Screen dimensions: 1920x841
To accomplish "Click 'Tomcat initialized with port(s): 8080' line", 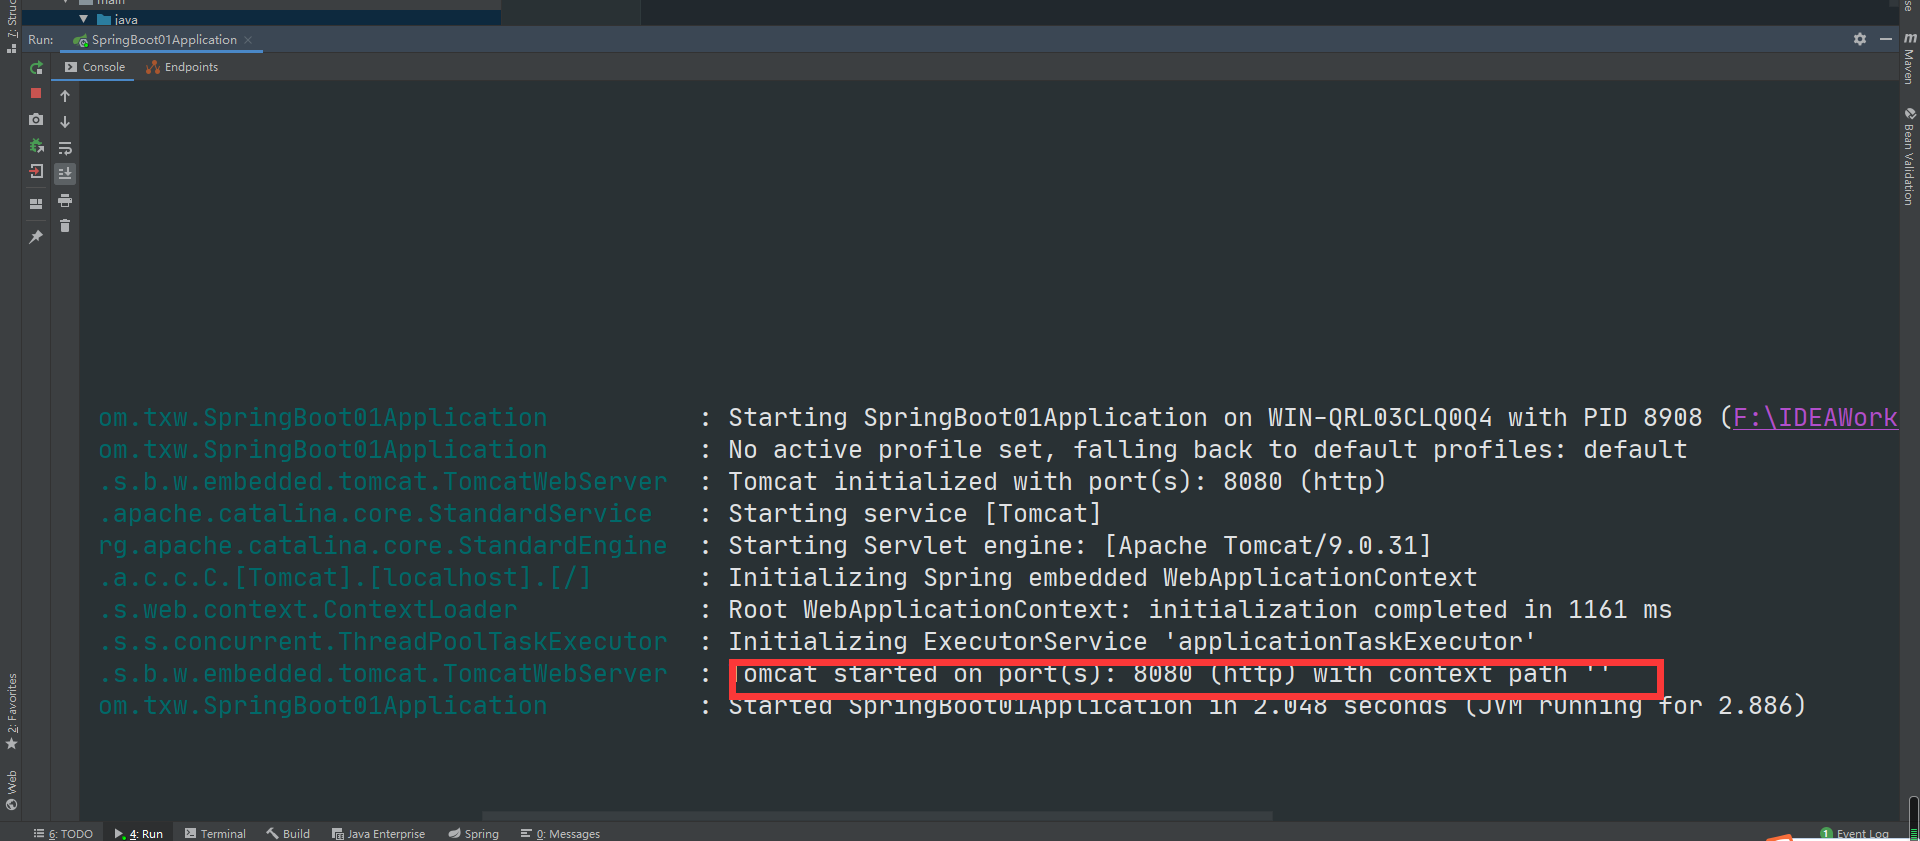I will (1057, 482).
